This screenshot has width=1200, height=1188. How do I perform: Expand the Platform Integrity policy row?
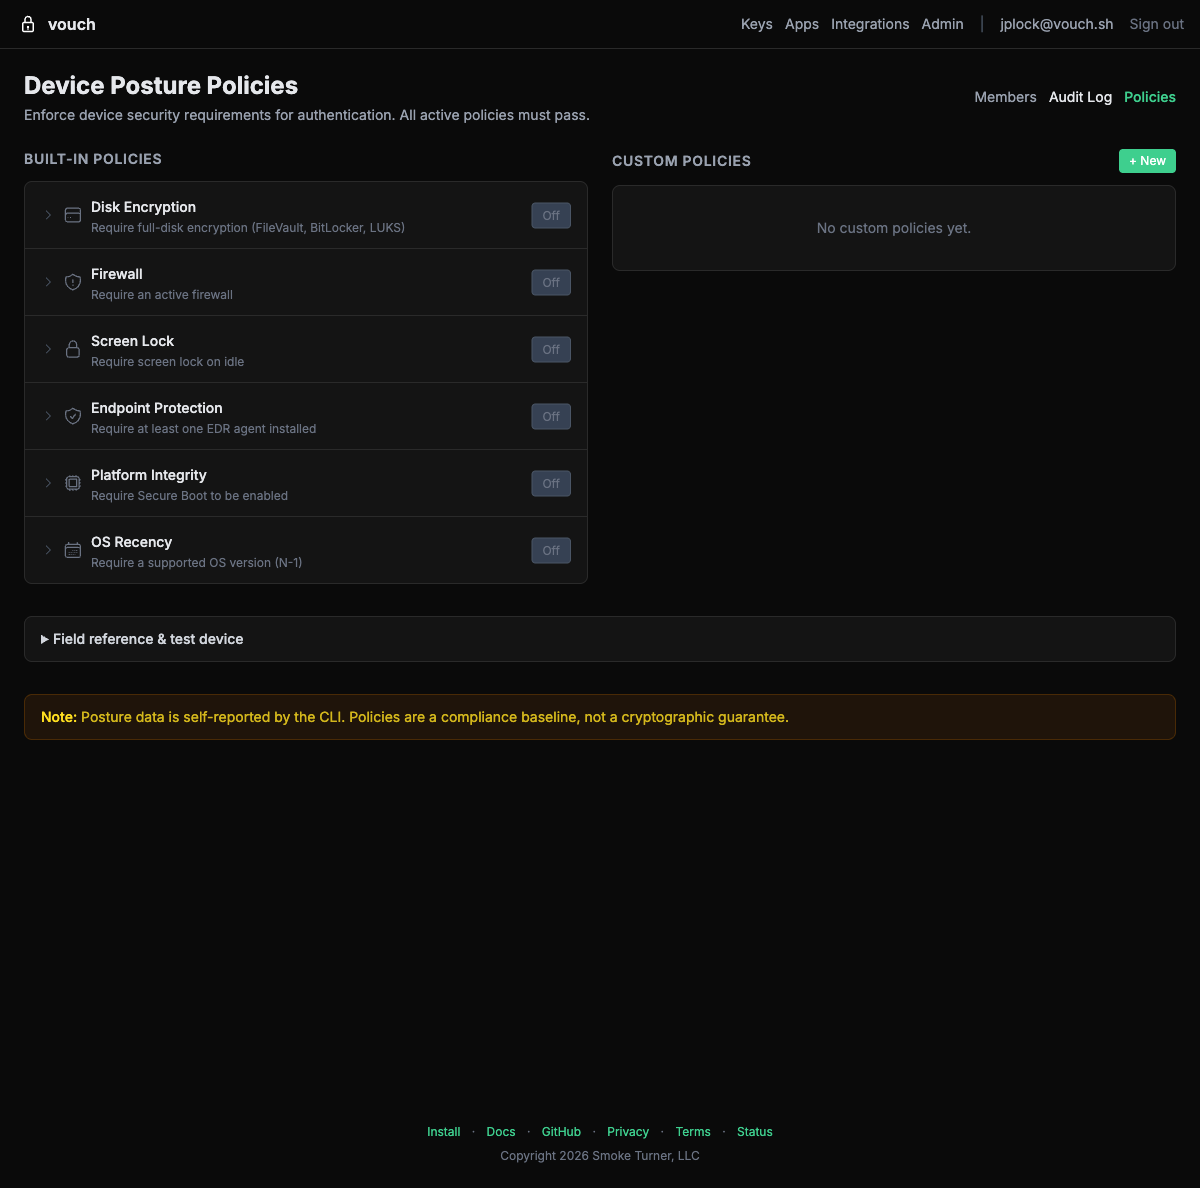click(47, 483)
